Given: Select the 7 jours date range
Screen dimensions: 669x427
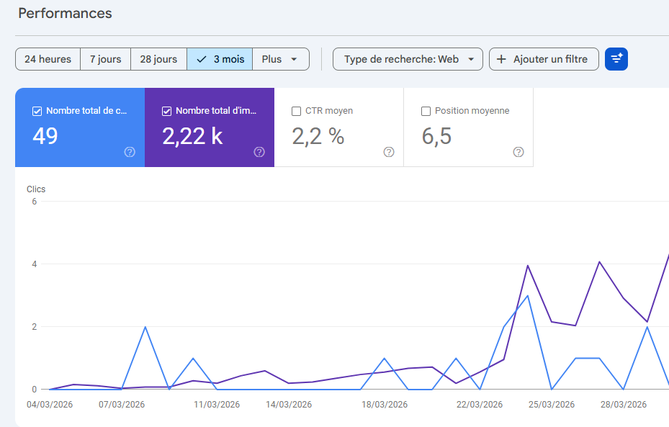Looking at the screenshot, I should point(105,59).
